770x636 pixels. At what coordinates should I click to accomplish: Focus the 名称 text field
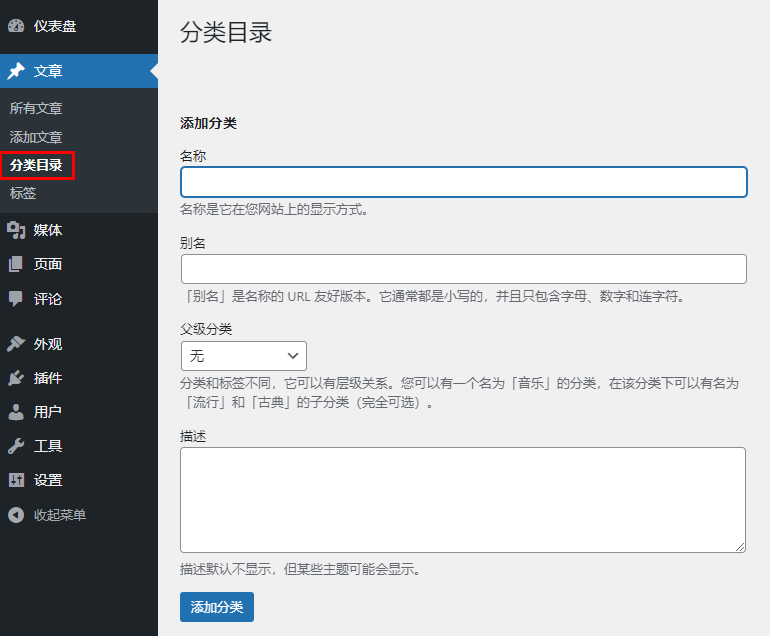tap(463, 182)
